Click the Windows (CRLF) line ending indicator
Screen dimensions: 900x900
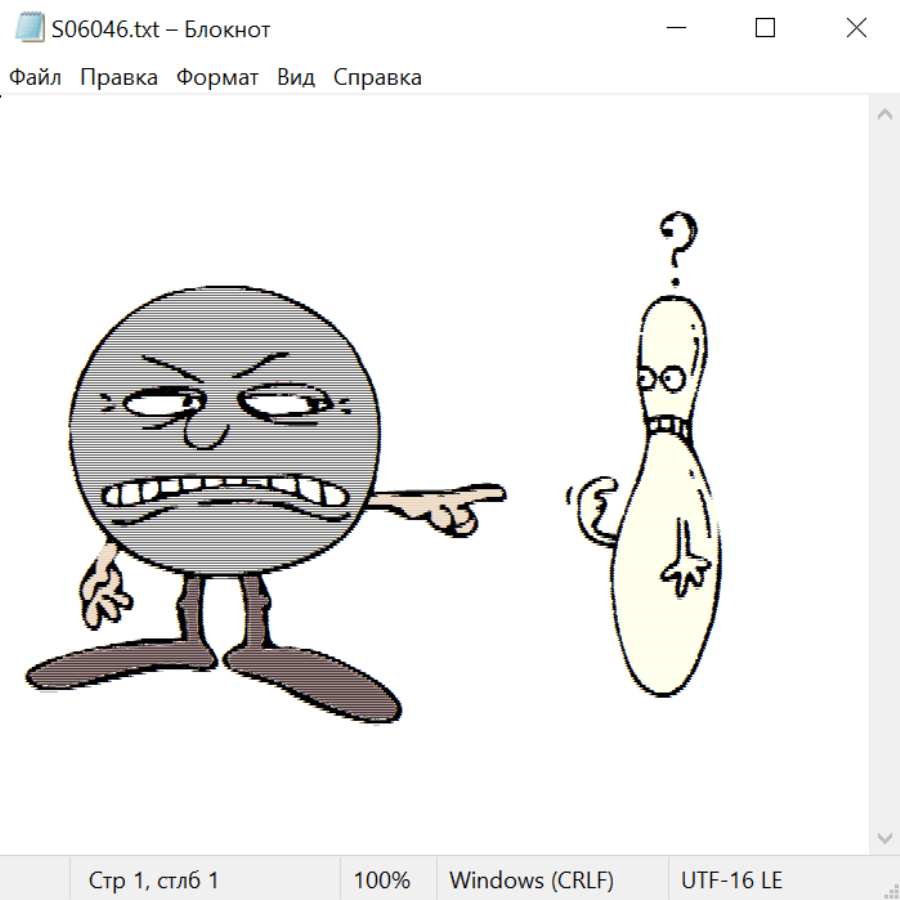531,880
